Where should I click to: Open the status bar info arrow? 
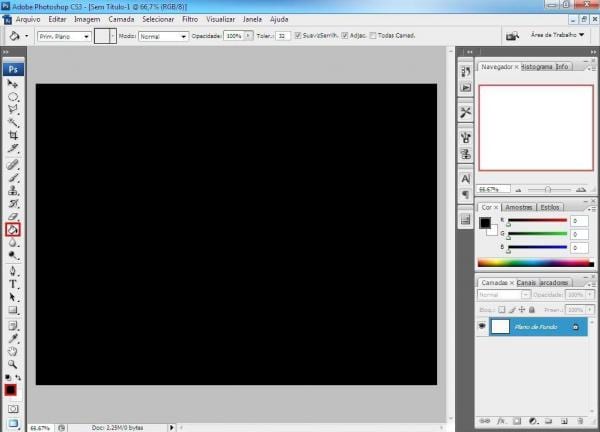pyautogui.click(x=171, y=427)
